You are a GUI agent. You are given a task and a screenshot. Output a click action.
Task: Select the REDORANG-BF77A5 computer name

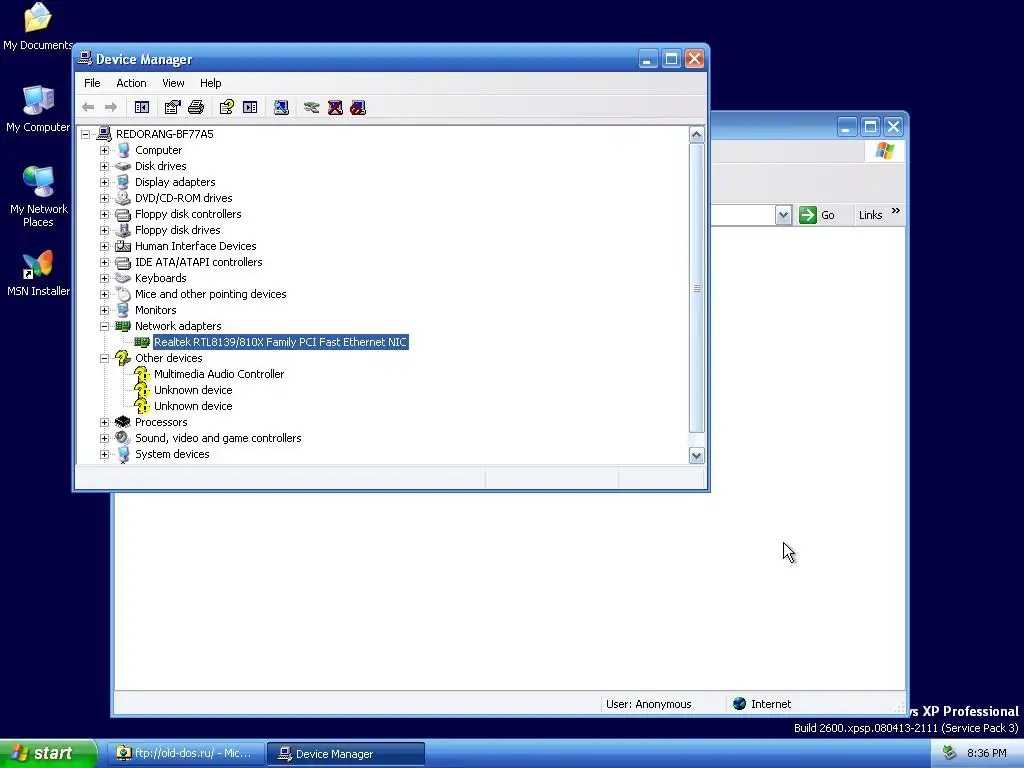[x=165, y=134]
